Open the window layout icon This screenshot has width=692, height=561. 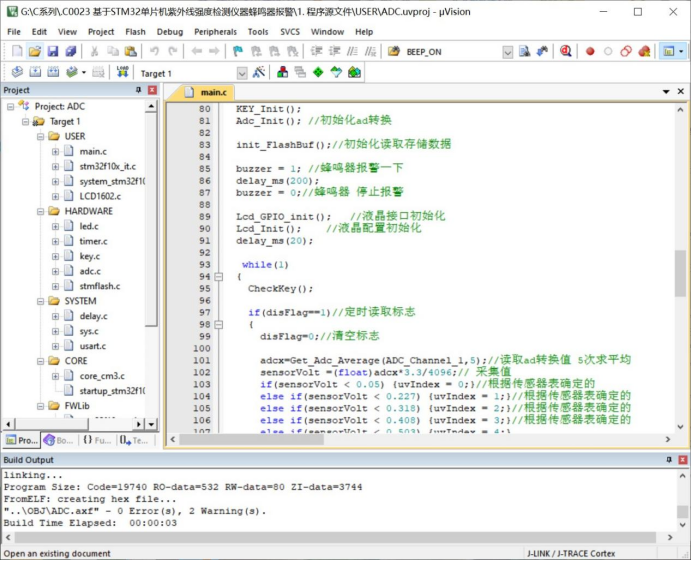(x=669, y=51)
